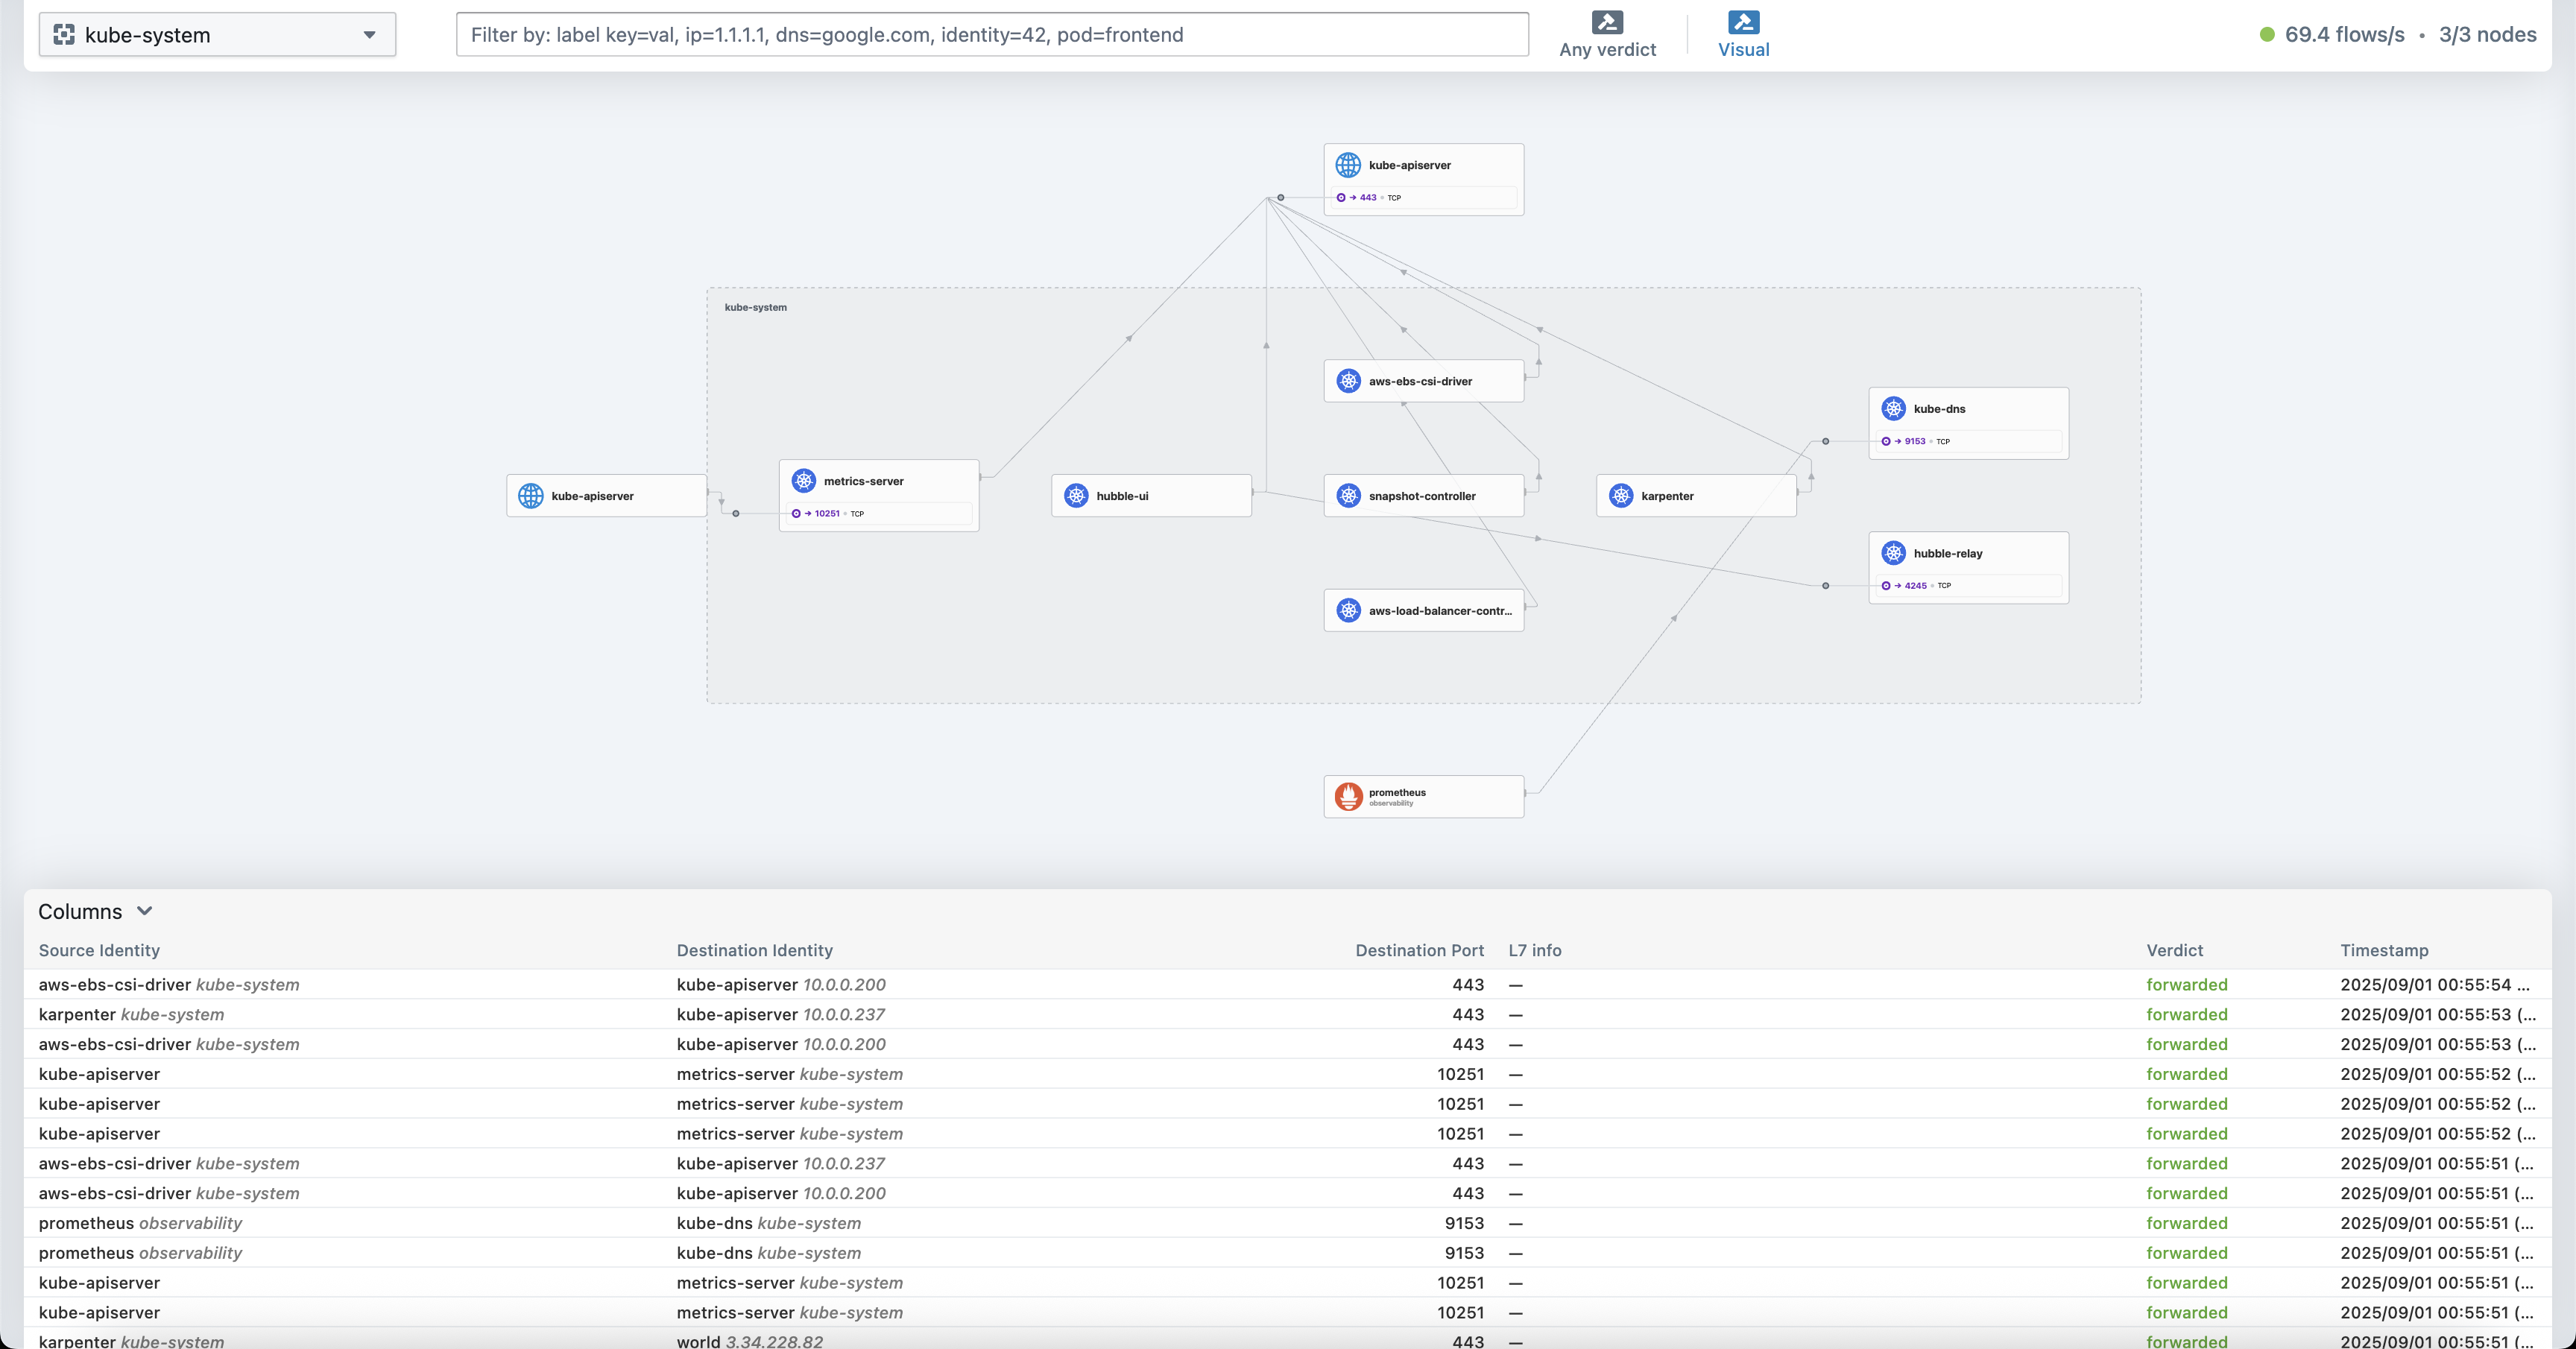This screenshot has height=1349, width=2576.
Task: Click the prometheus flame icon
Action: tap(1348, 796)
